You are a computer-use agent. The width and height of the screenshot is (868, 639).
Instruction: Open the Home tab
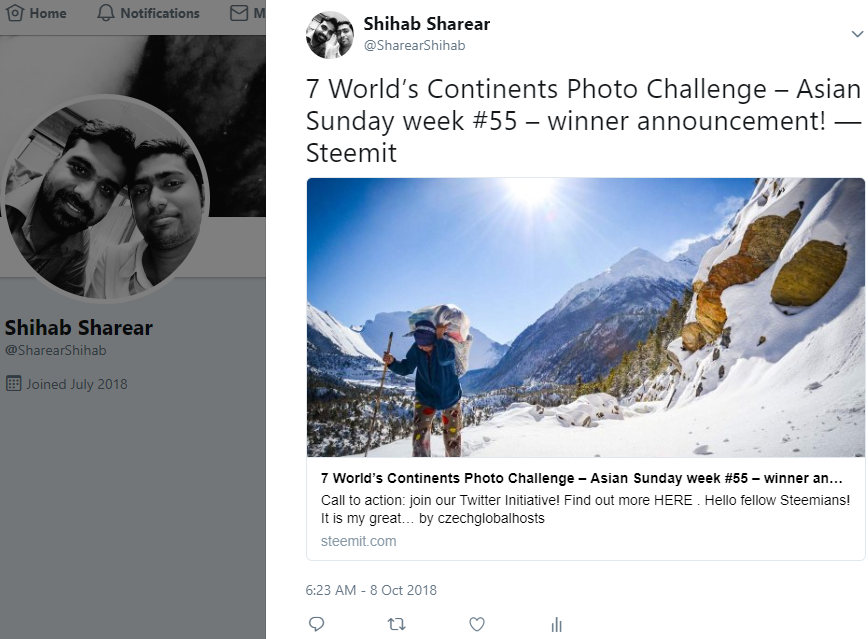pos(36,13)
